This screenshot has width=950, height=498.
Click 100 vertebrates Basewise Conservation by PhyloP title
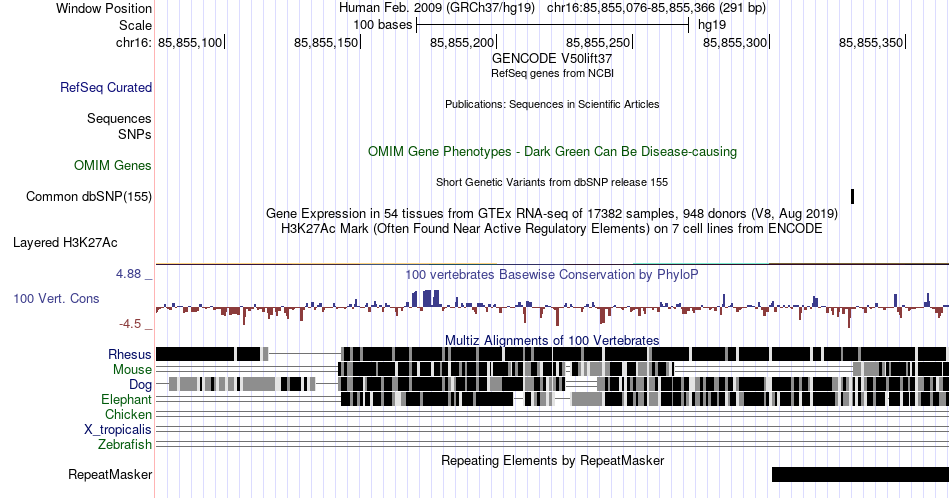point(552,274)
